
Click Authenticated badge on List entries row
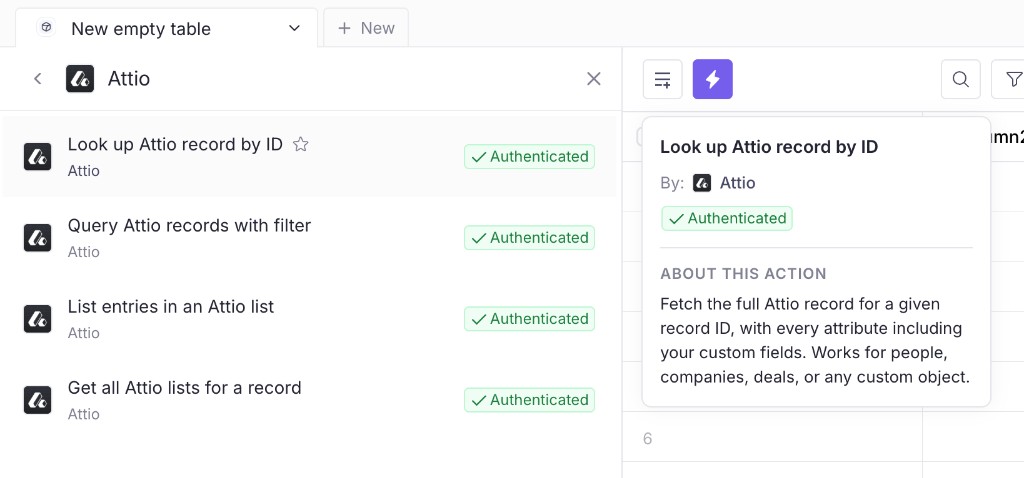coord(530,319)
